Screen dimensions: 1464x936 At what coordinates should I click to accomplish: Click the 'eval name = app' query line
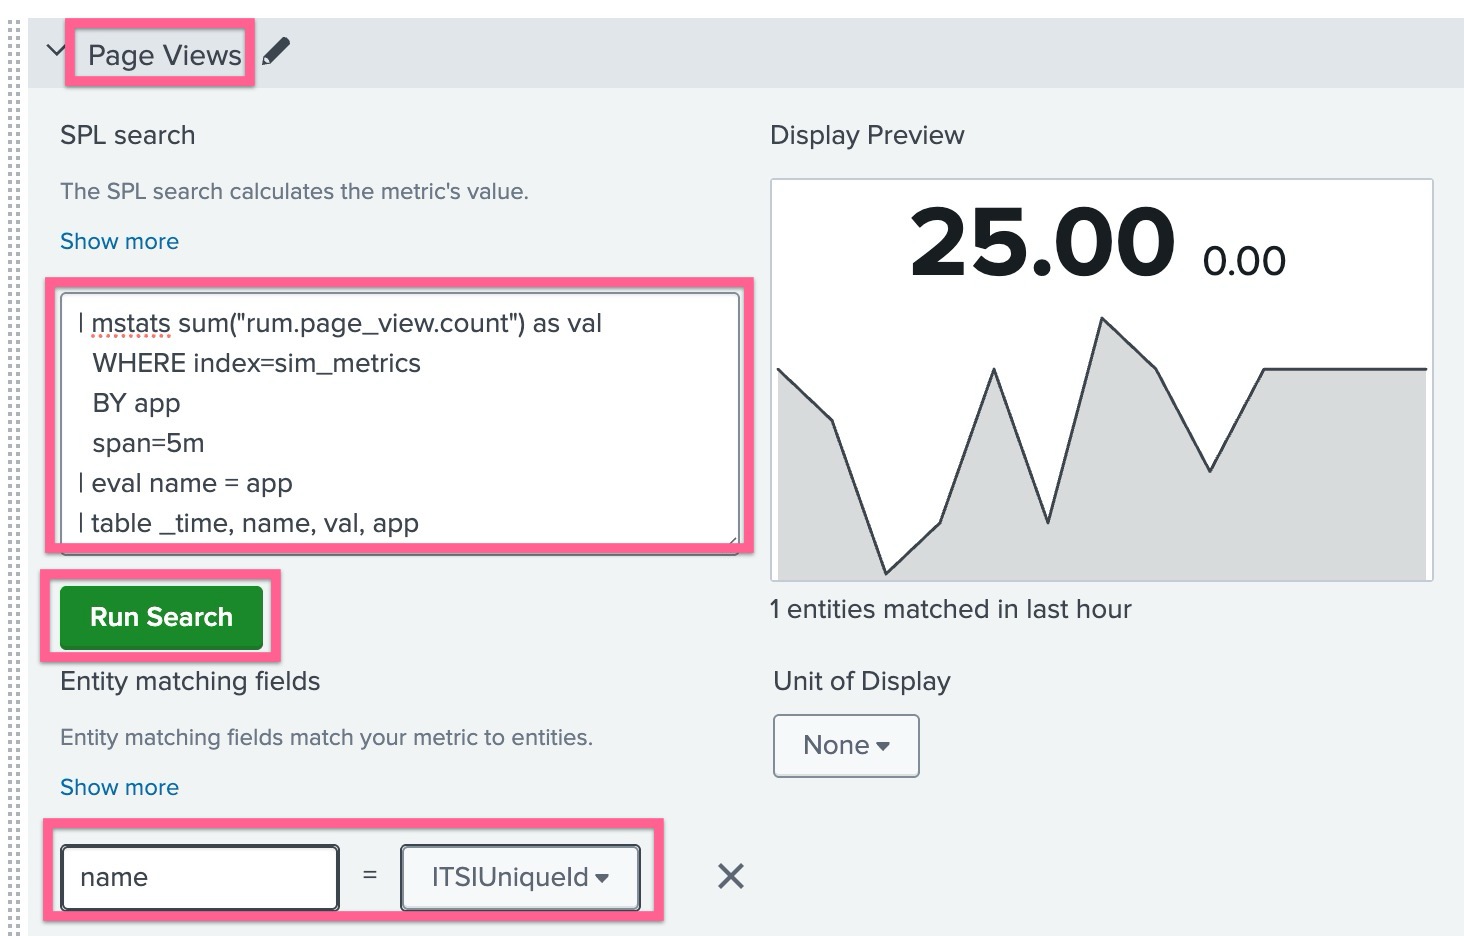pyautogui.click(x=186, y=483)
